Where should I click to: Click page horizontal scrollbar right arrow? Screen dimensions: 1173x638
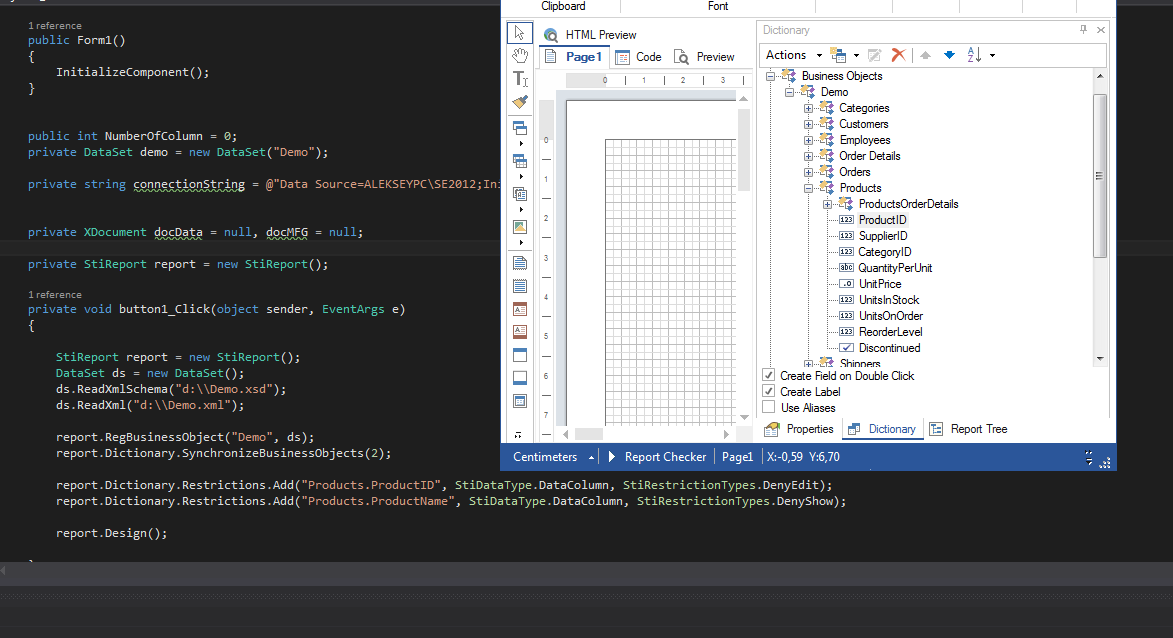[726, 434]
